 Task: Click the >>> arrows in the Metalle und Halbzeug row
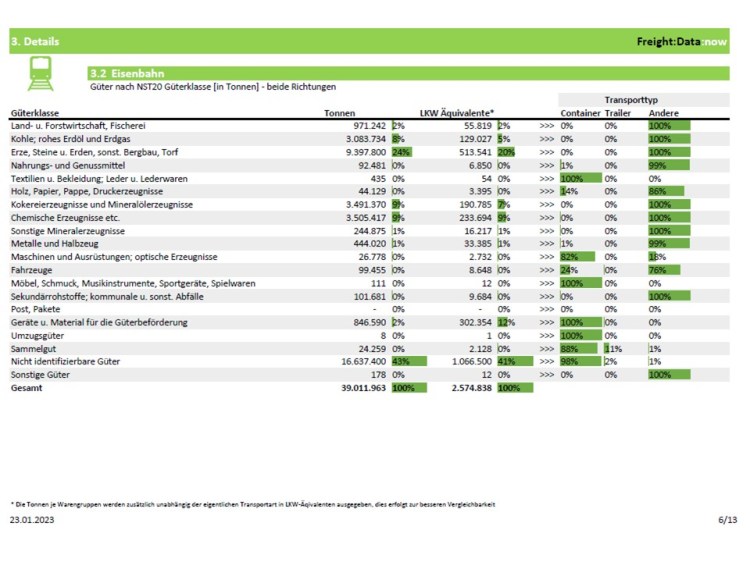click(x=546, y=243)
